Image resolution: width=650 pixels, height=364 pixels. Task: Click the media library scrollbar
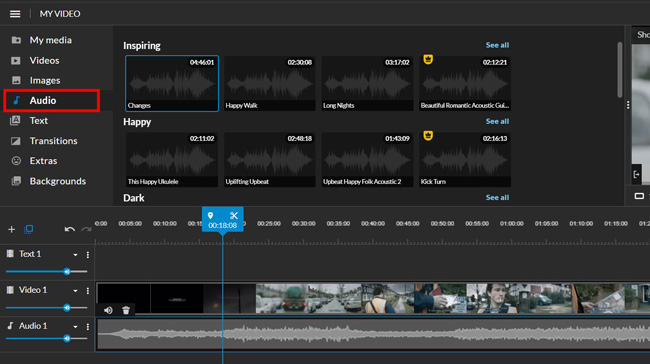coord(620,70)
